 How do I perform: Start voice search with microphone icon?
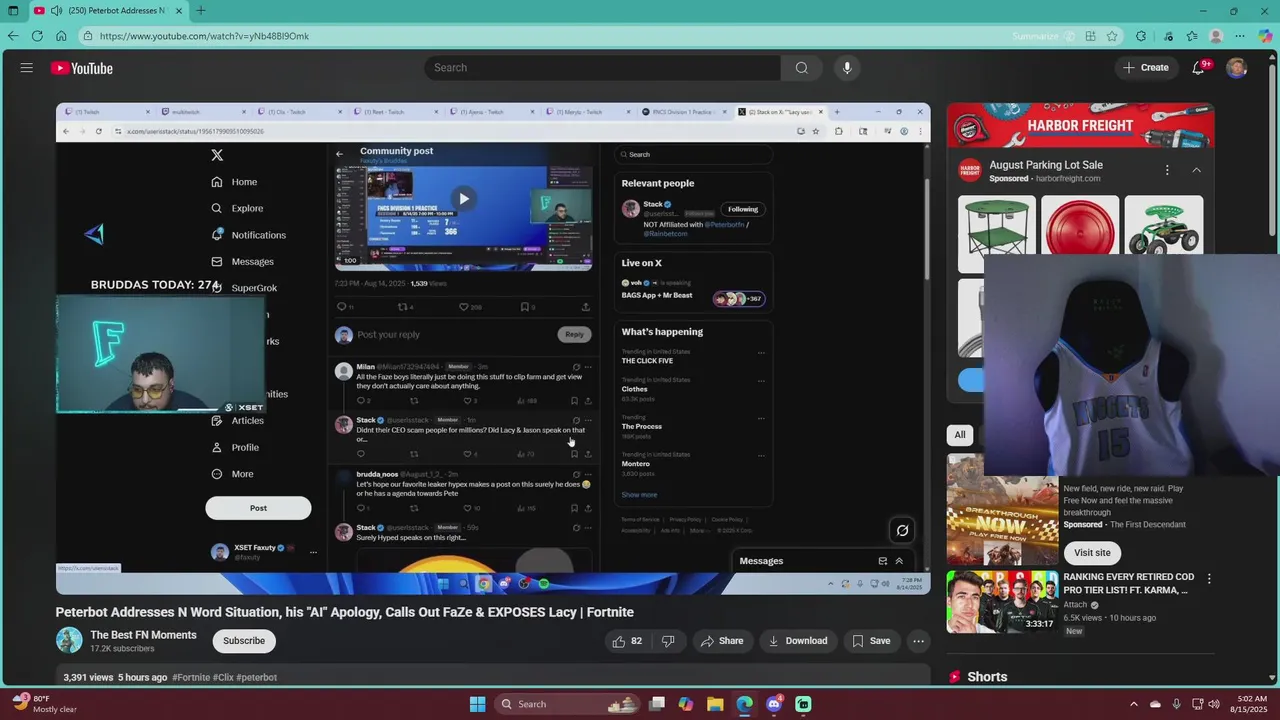click(847, 68)
